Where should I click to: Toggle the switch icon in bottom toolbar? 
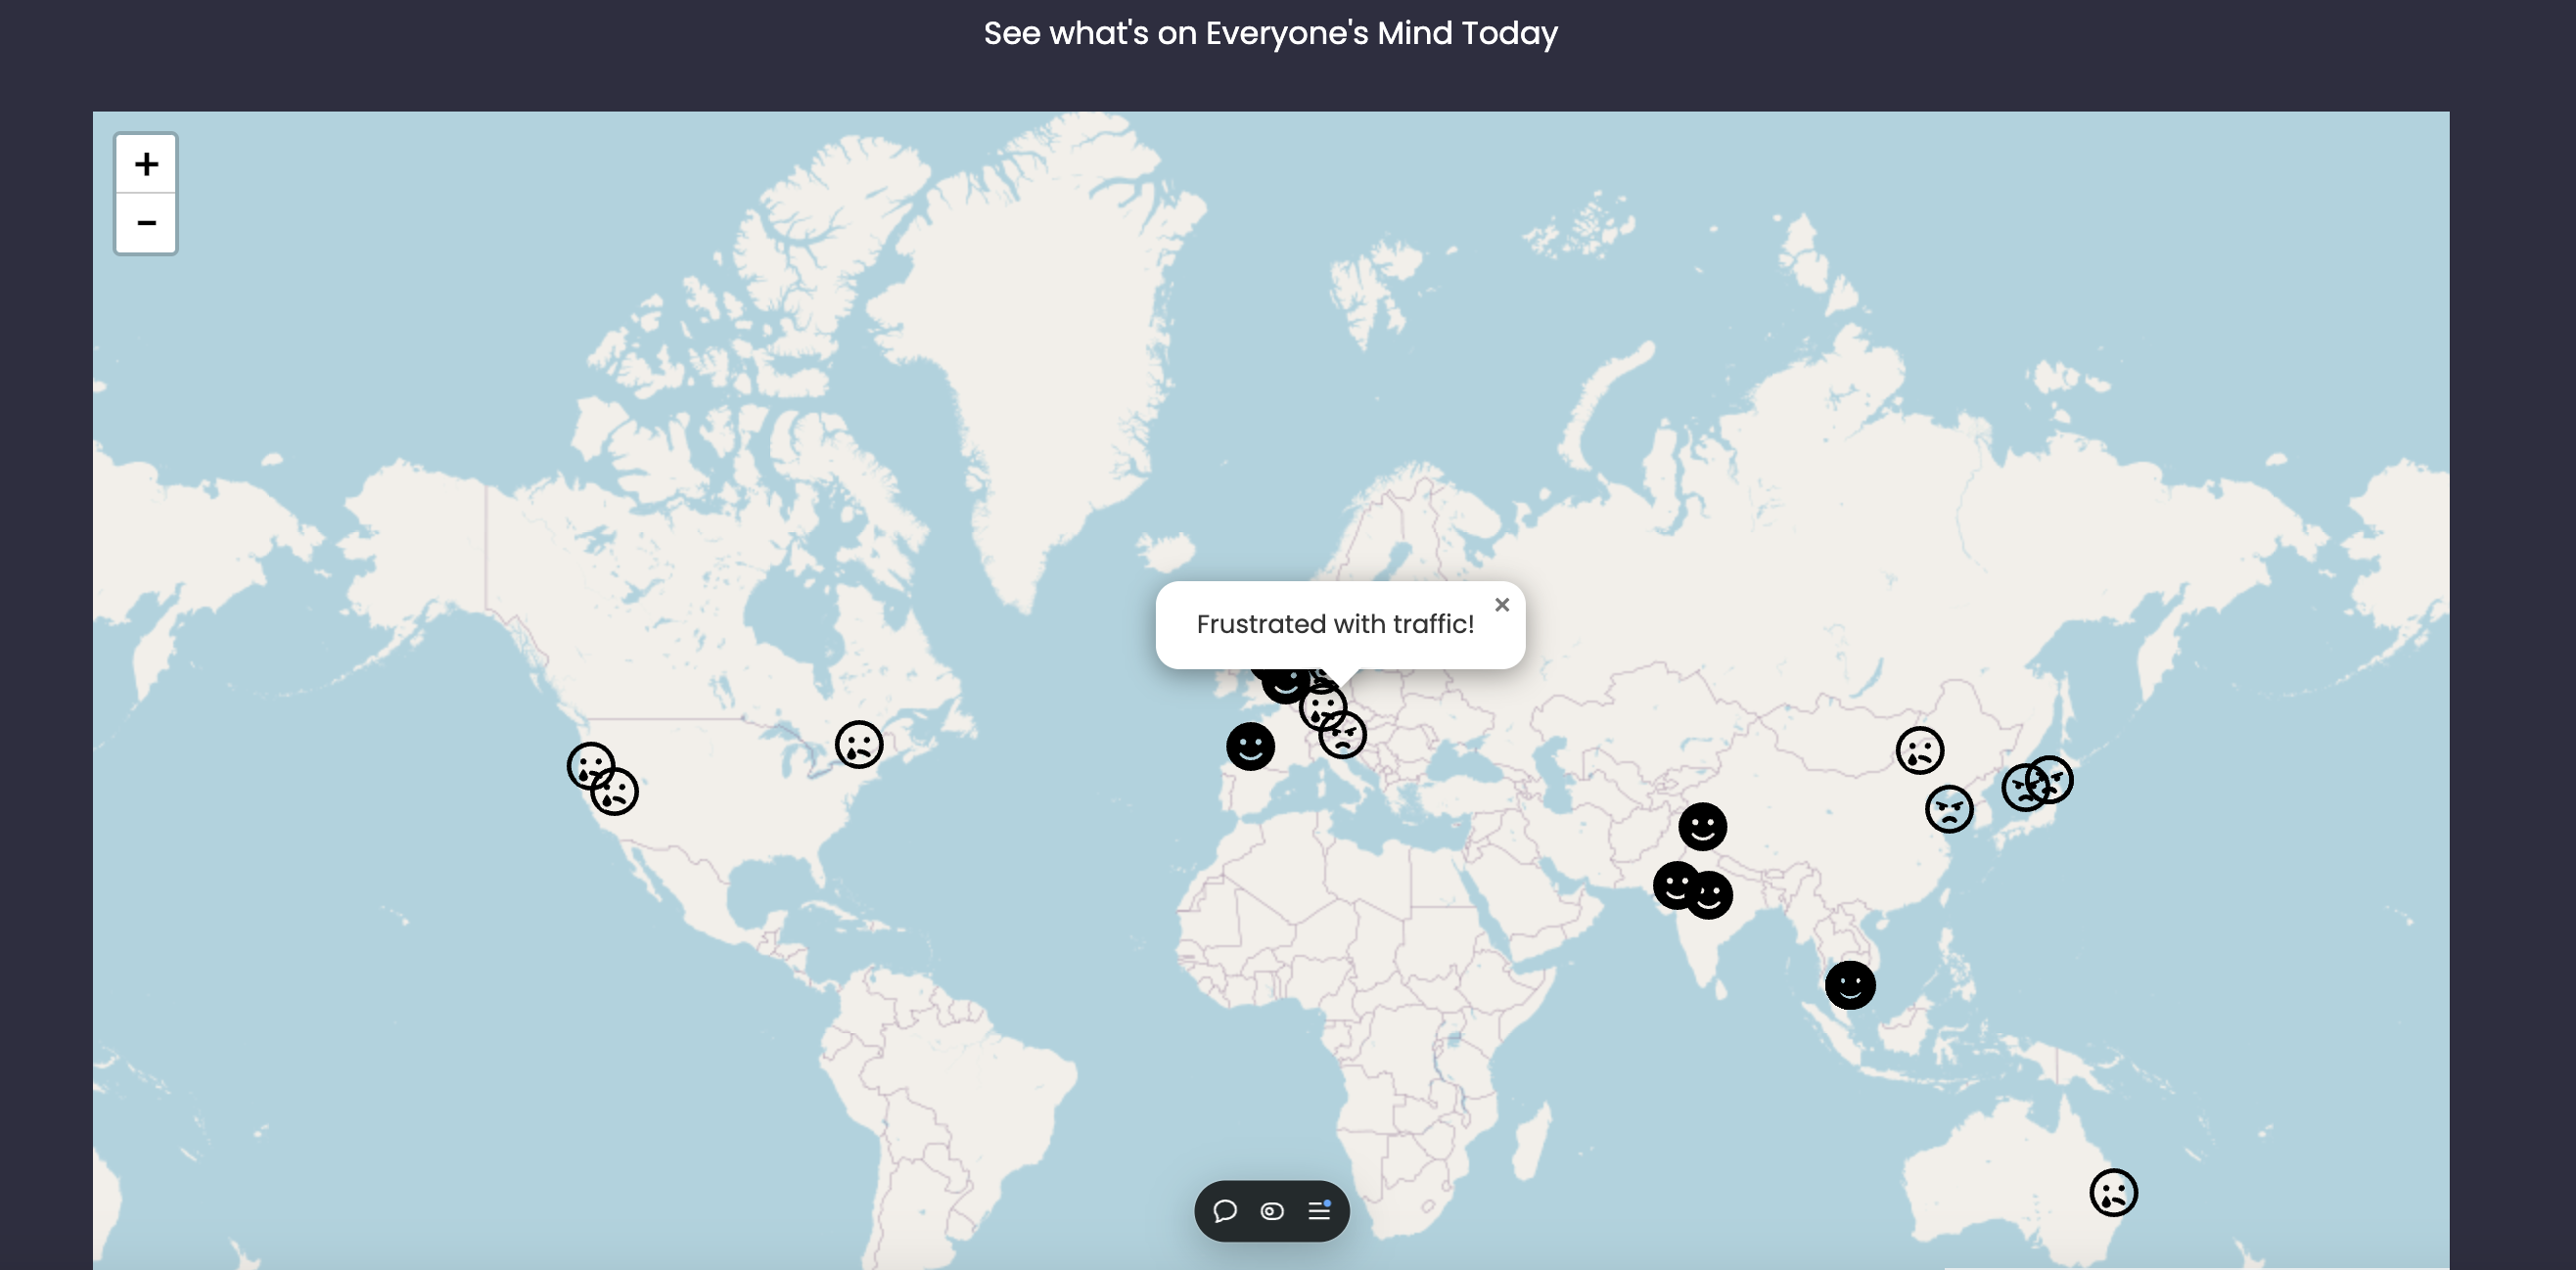pyautogui.click(x=1272, y=1211)
